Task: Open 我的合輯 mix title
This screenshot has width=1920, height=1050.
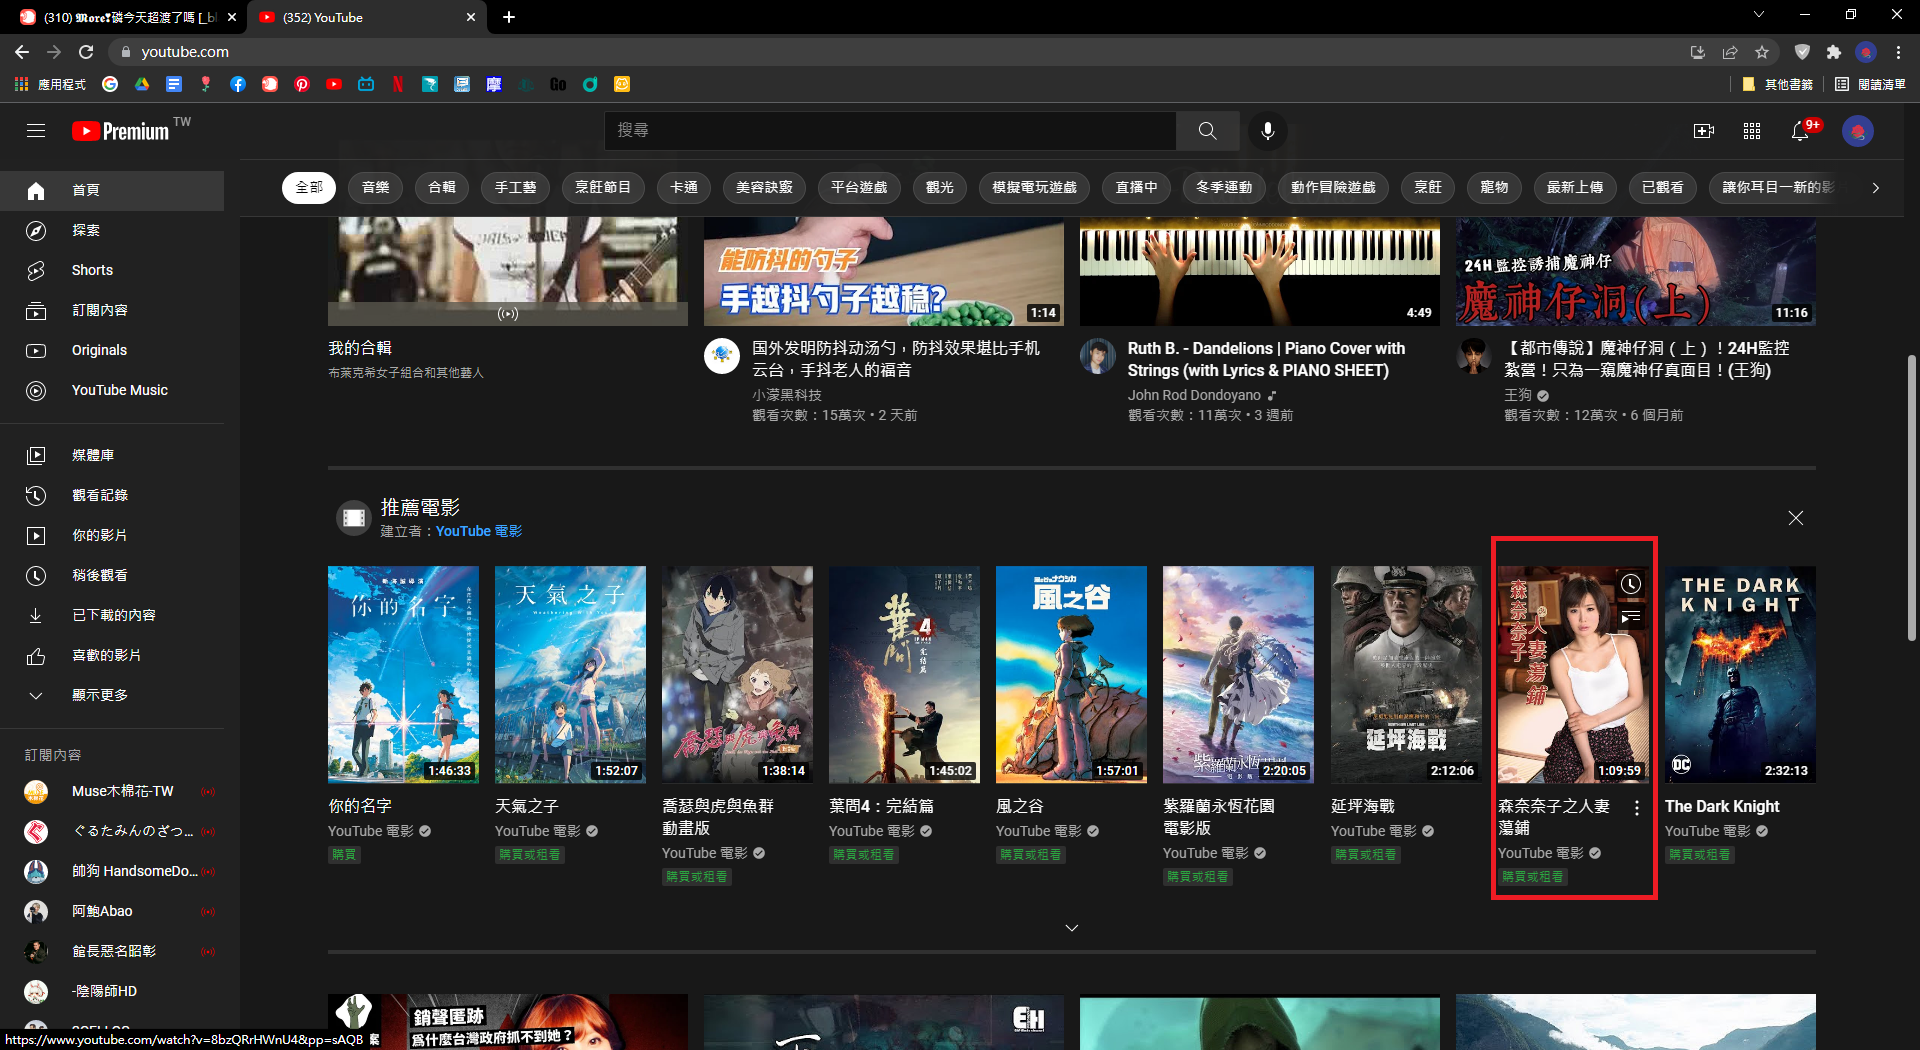Action: click(360, 348)
